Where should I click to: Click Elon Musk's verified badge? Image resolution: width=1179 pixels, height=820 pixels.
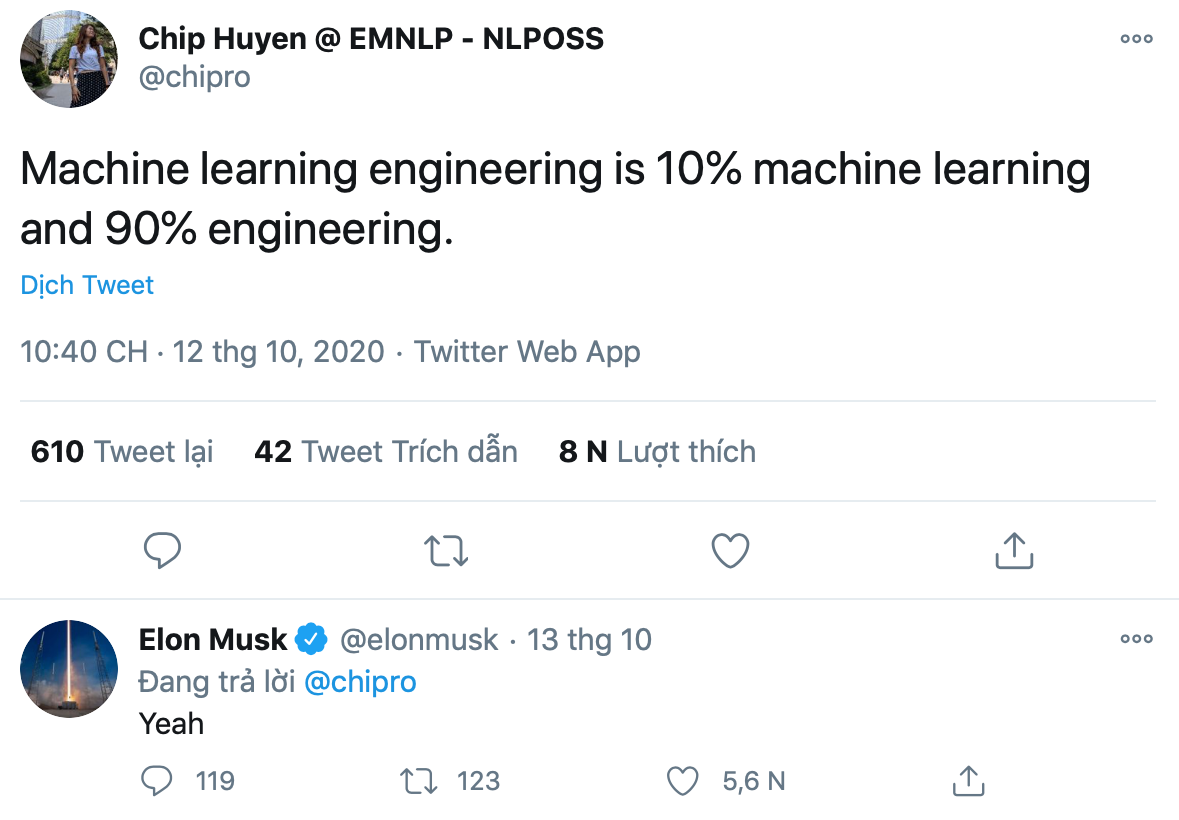311,638
